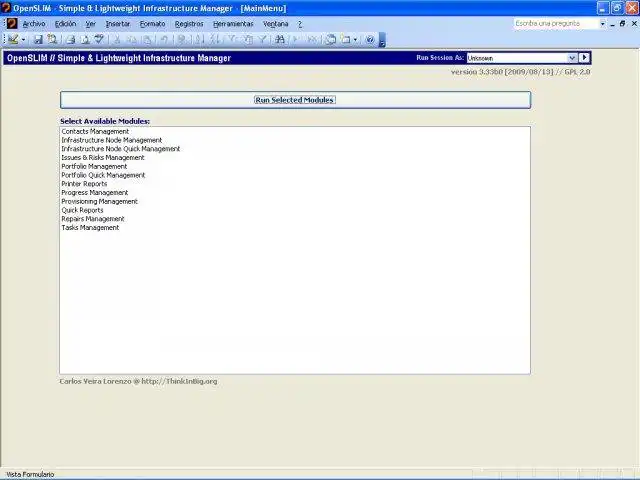This screenshot has height=480, width=640.
Task: Click the Help question mark toolbar icon
Action: point(370,39)
